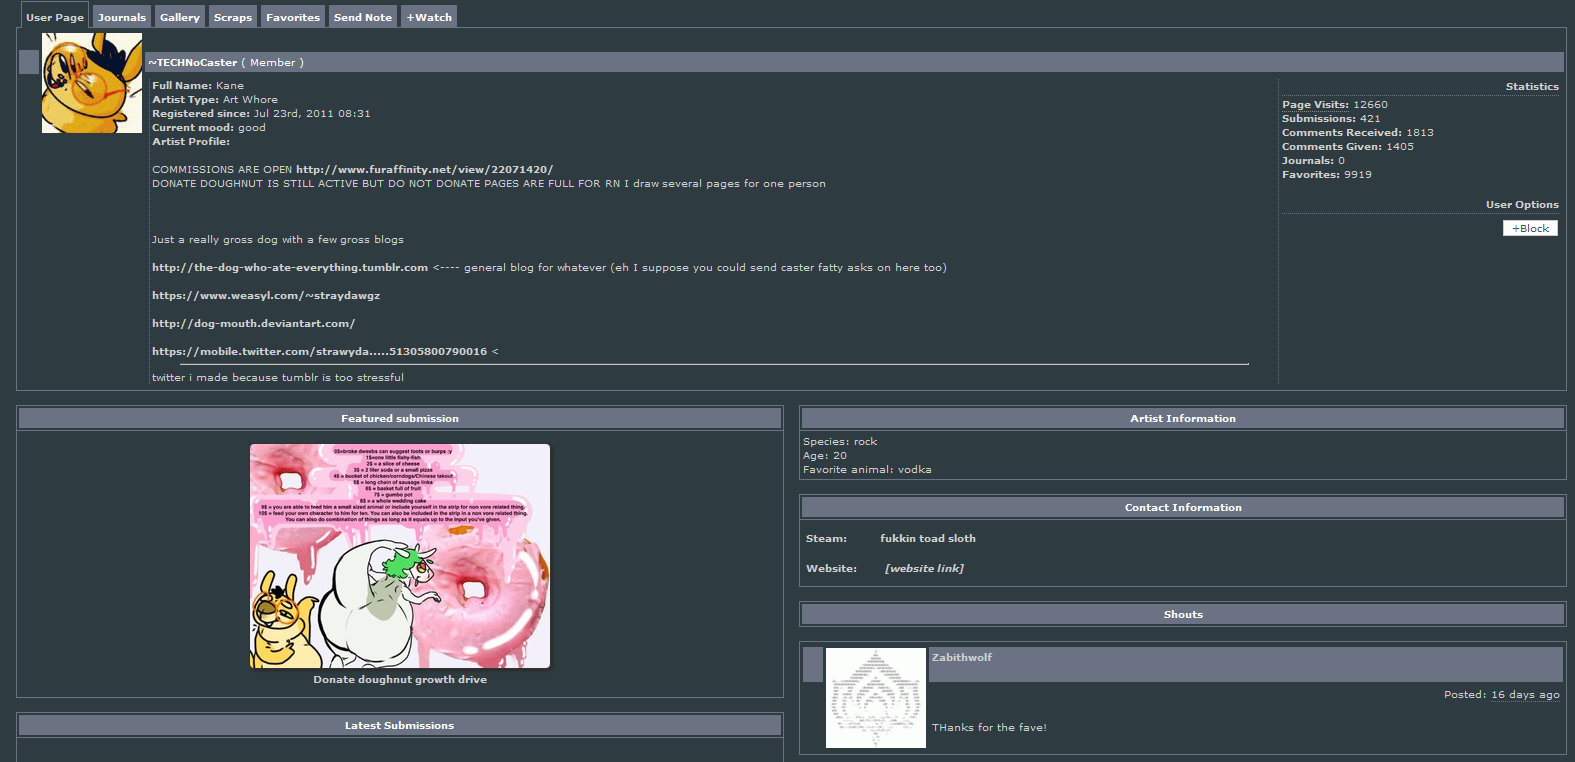Open the TECHNoCaster profile avatar
This screenshot has height=762, width=1575.
(92, 83)
